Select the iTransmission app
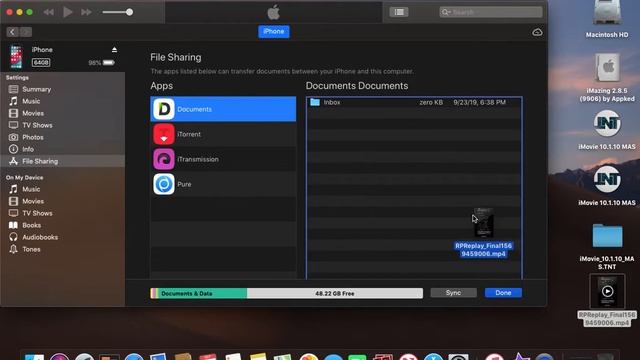The height and width of the screenshot is (360, 640). [223, 159]
